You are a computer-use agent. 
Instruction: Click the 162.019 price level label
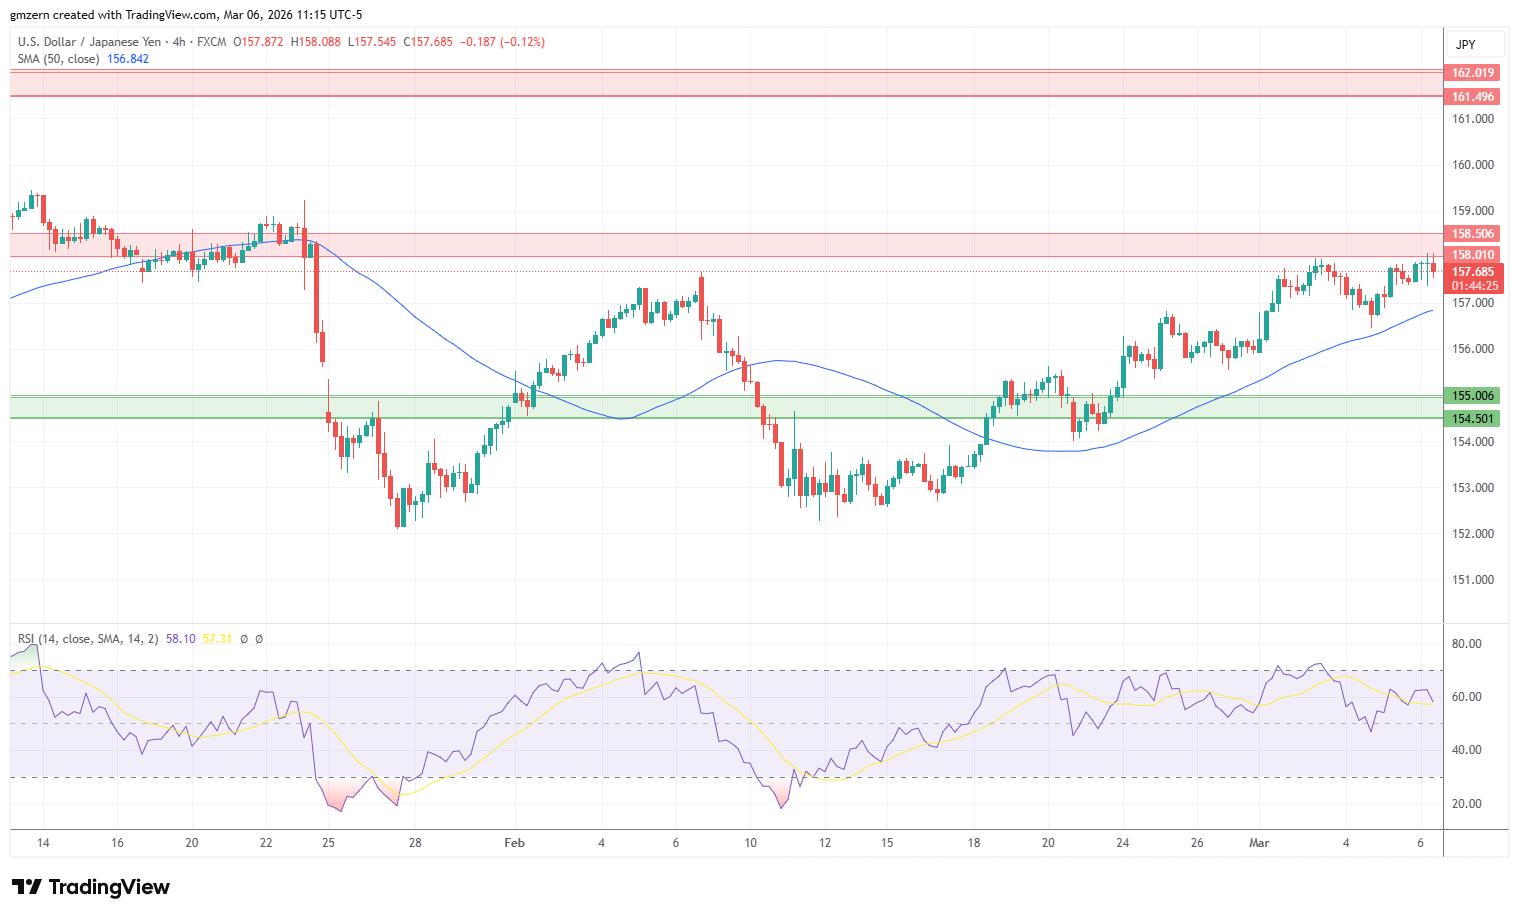[x=1473, y=73]
